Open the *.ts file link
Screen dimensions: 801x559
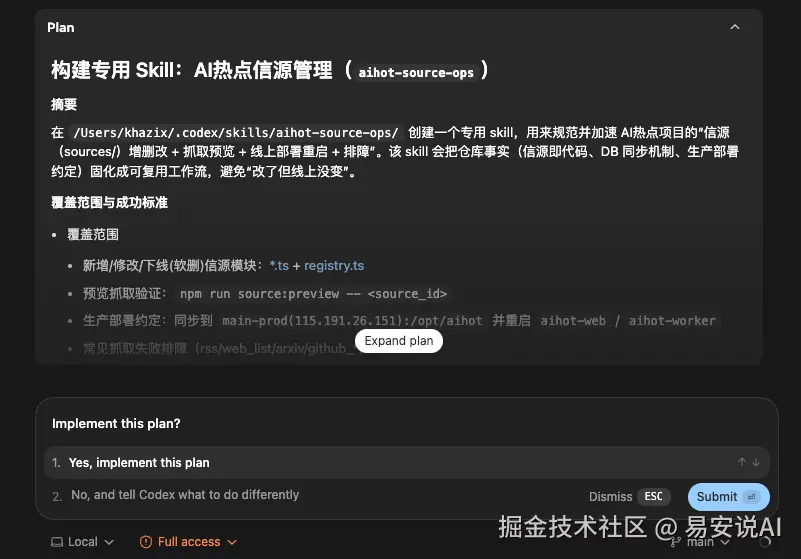[x=279, y=266]
